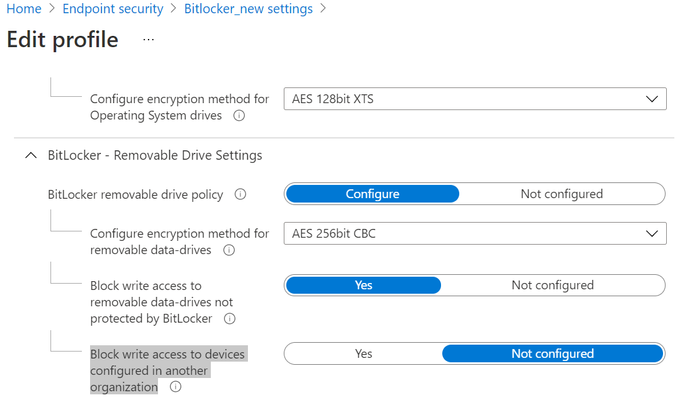Image resolution: width=677 pixels, height=400 pixels.
Task: Select Yes for devices configured in another organization
Action: tap(363, 354)
